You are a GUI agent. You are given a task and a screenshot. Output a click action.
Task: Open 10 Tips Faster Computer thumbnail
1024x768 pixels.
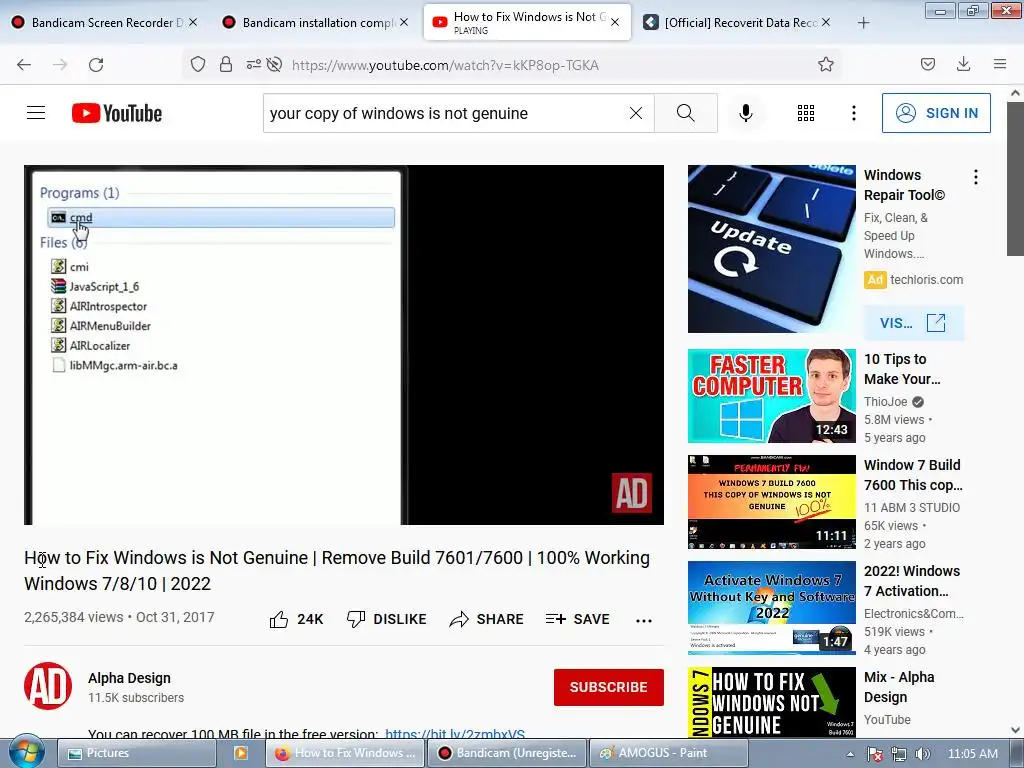[771, 396]
